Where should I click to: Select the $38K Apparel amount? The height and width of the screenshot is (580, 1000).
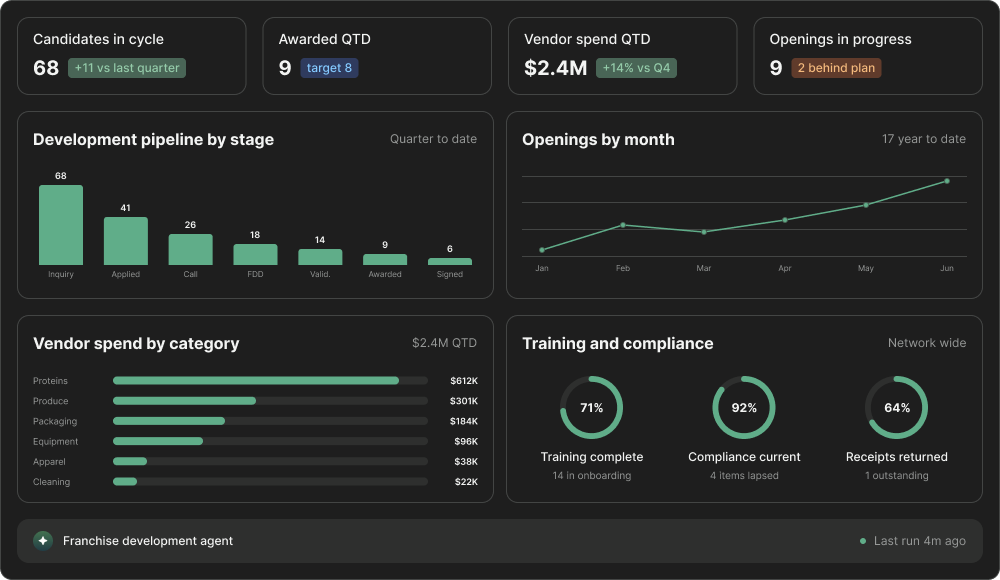(466, 462)
